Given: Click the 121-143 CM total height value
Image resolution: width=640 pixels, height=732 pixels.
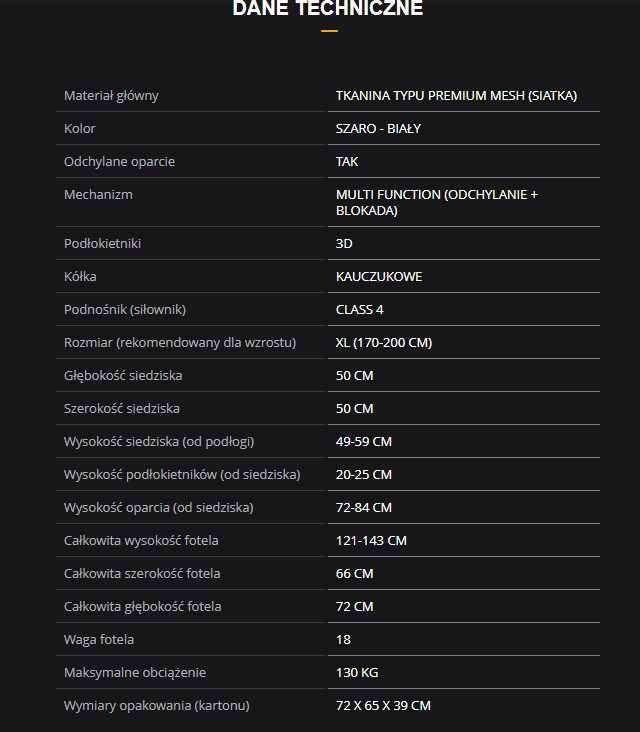Looking at the screenshot, I should [371, 541].
